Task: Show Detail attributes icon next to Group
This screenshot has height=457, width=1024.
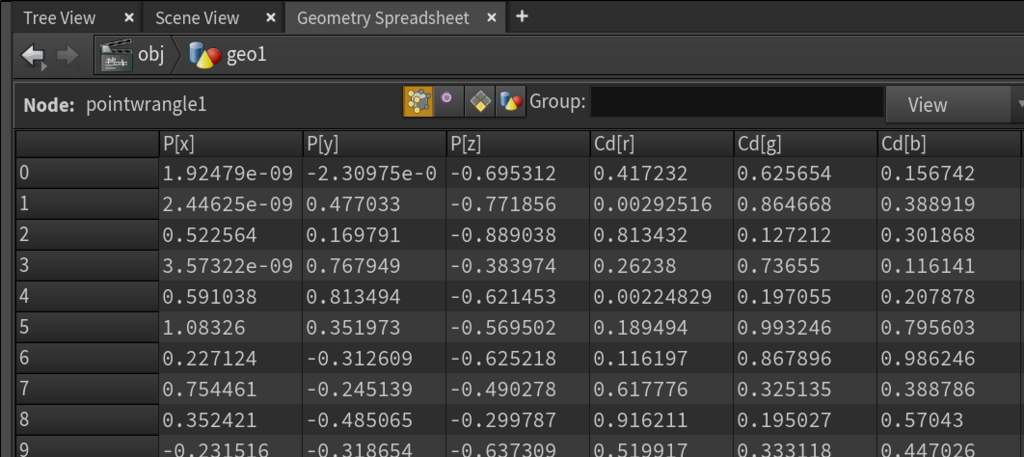Action: pos(511,101)
